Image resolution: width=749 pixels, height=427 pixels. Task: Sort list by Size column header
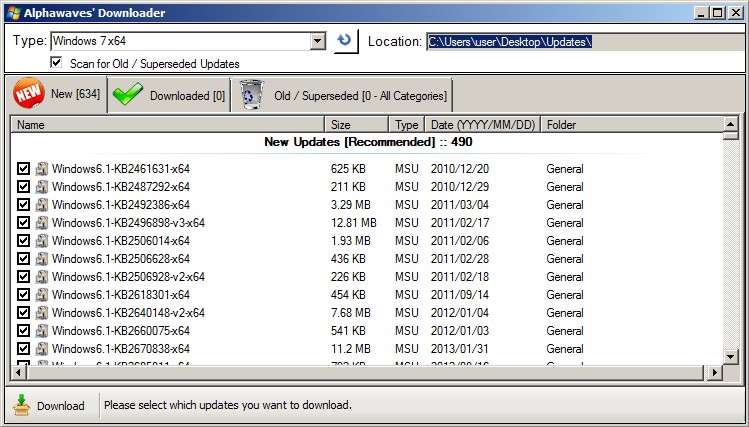(x=356, y=125)
